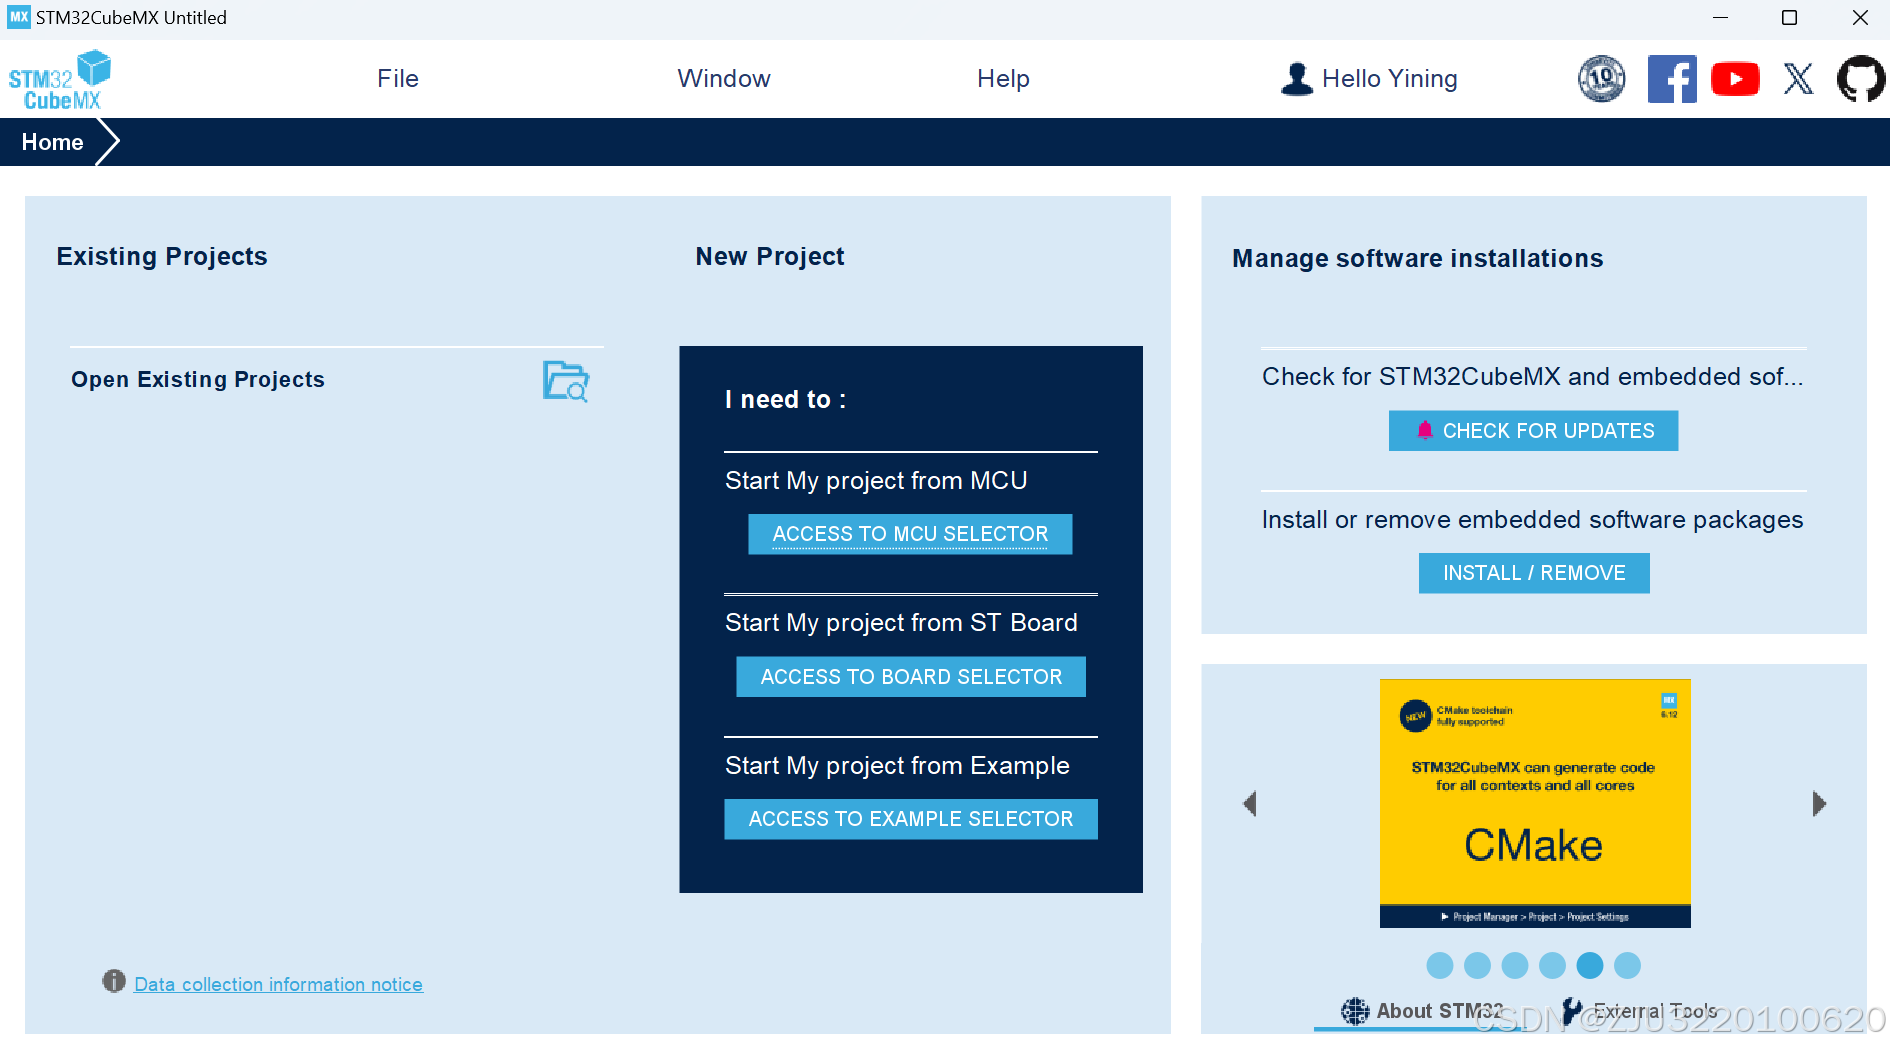Image resolution: width=1890 pixels, height=1052 pixels.
Task: Click Open Existing Projects label
Action: [198, 380]
